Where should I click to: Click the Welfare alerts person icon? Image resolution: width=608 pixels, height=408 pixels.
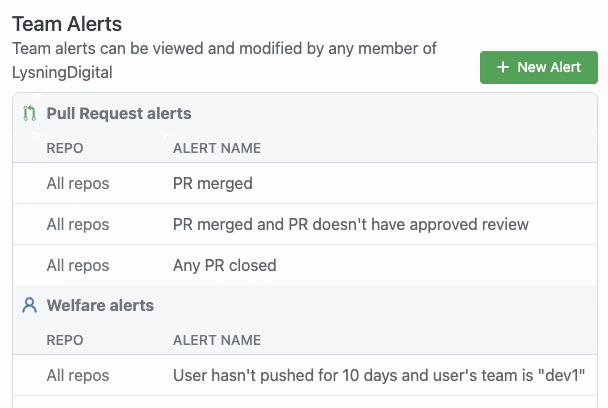click(x=29, y=306)
